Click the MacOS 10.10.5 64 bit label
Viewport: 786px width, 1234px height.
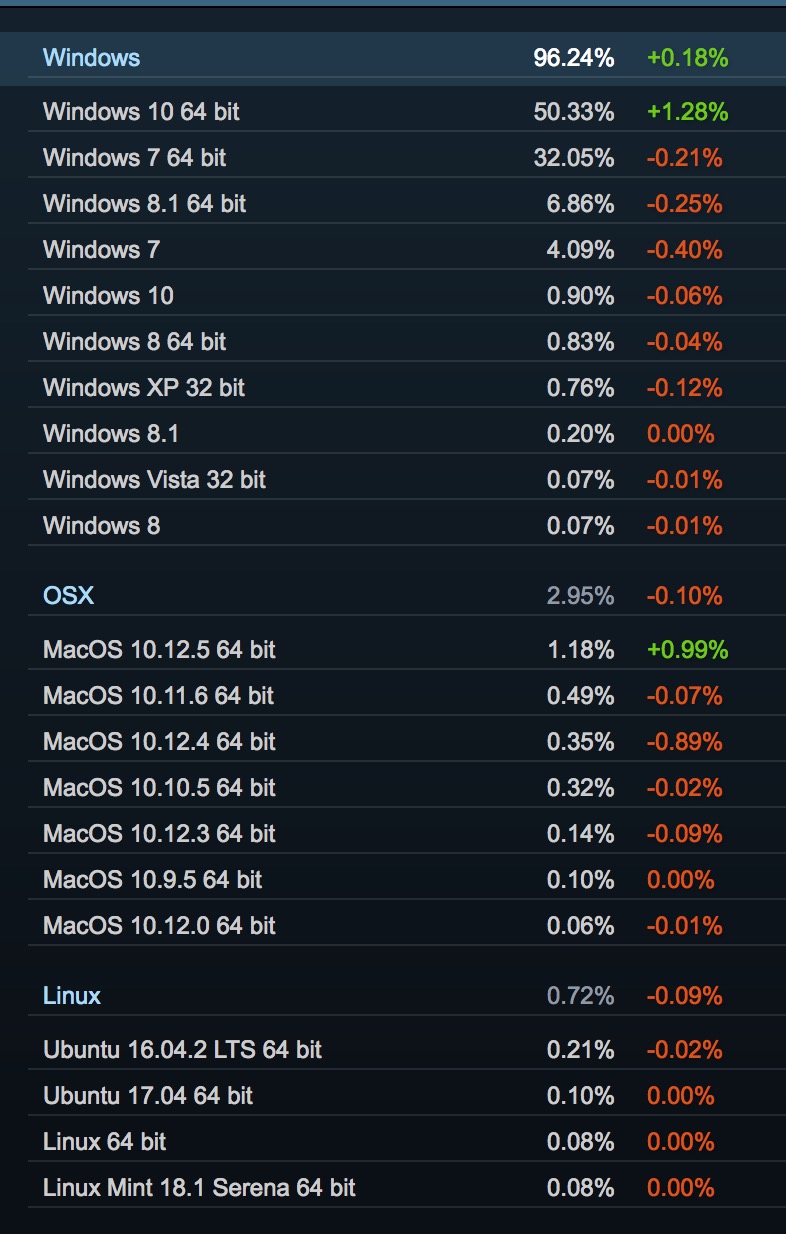click(x=159, y=788)
